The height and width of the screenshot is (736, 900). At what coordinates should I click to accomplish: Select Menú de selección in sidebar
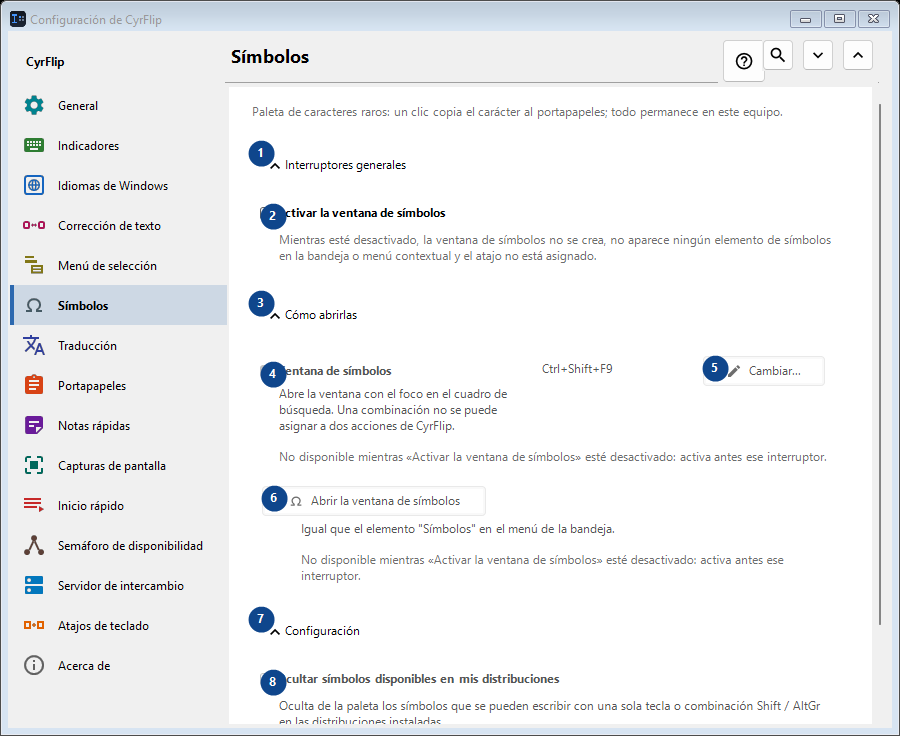tap(119, 265)
